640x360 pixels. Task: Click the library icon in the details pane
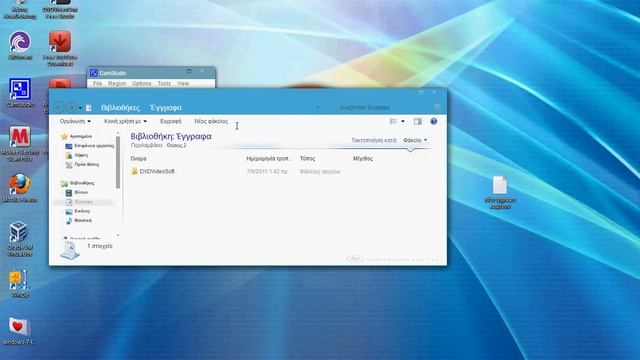pos(69,250)
